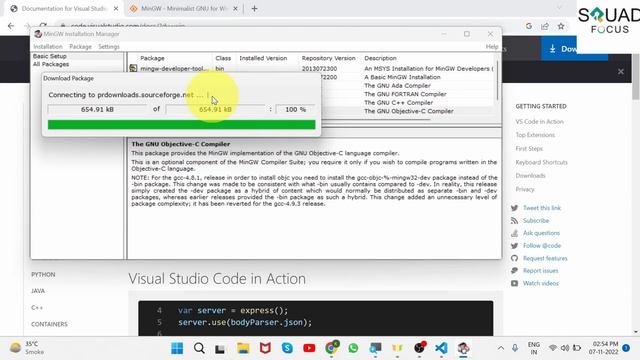Screen dimensions: 640x360
Task: Switch to the MinGW - Minimalist GNU tab
Action: (184, 9)
